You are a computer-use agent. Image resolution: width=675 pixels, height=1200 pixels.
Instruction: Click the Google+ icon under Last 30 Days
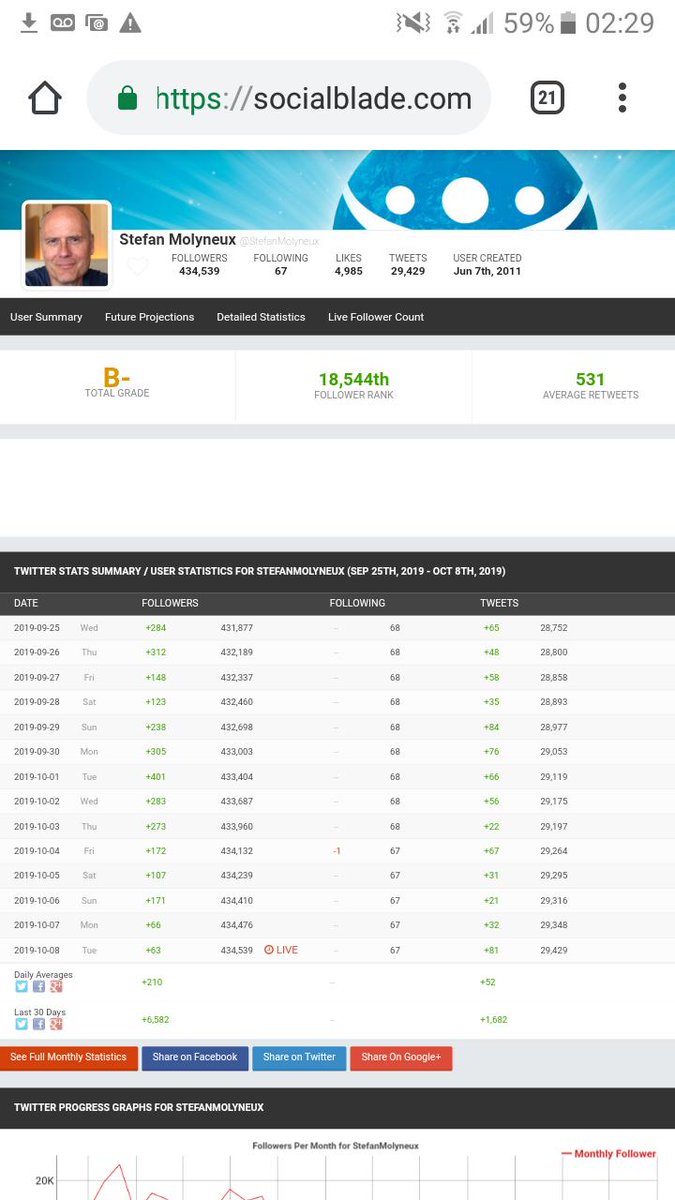tap(57, 1024)
